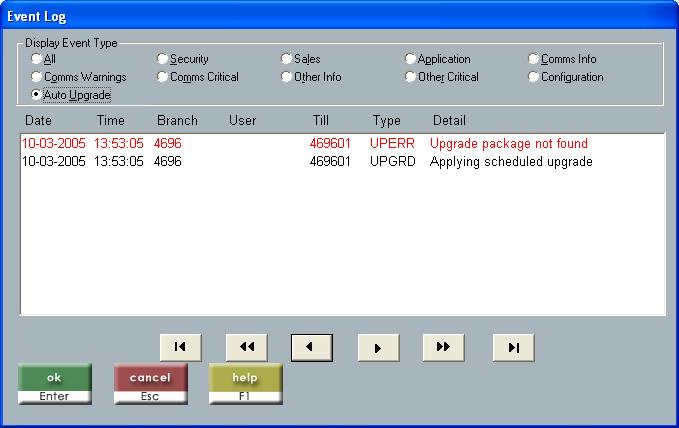Click the double-arrow rewind page button

point(246,347)
